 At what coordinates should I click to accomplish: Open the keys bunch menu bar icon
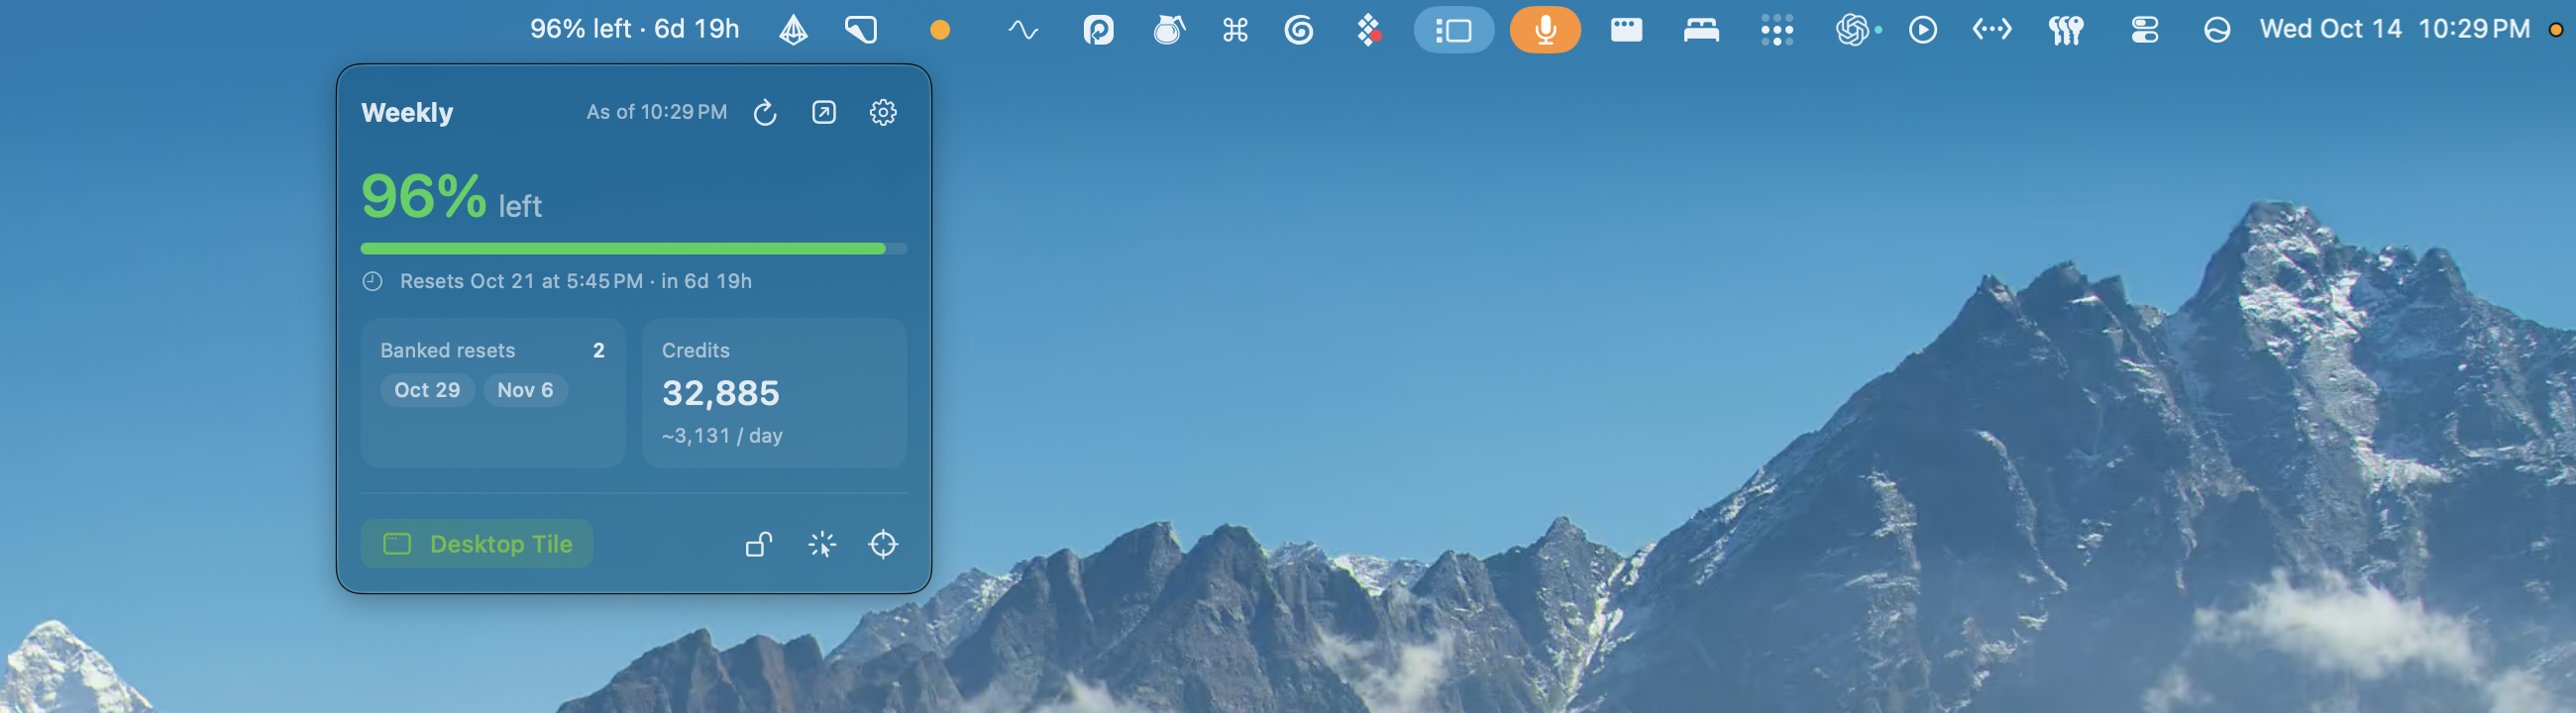[x=2066, y=30]
